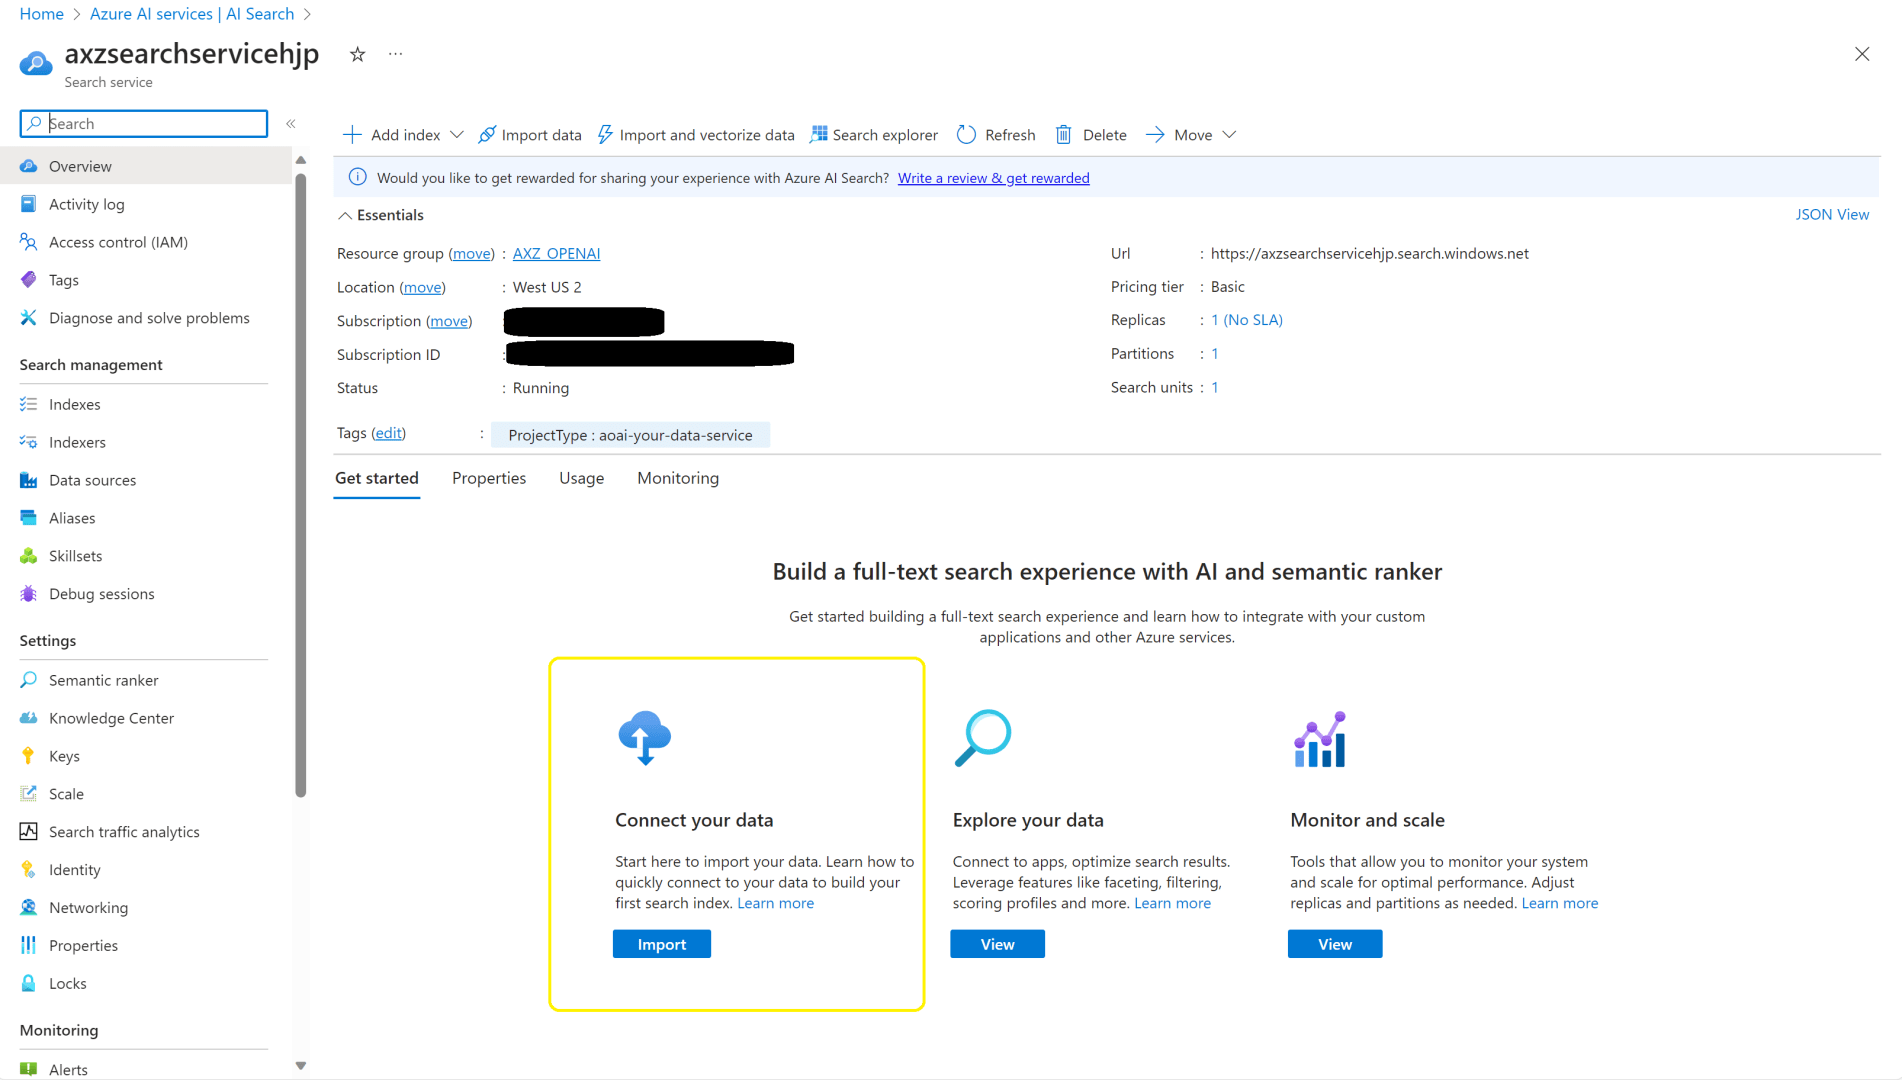The height and width of the screenshot is (1080, 1902).
Task: Click the Import button under Connect your data
Action: tap(661, 944)
